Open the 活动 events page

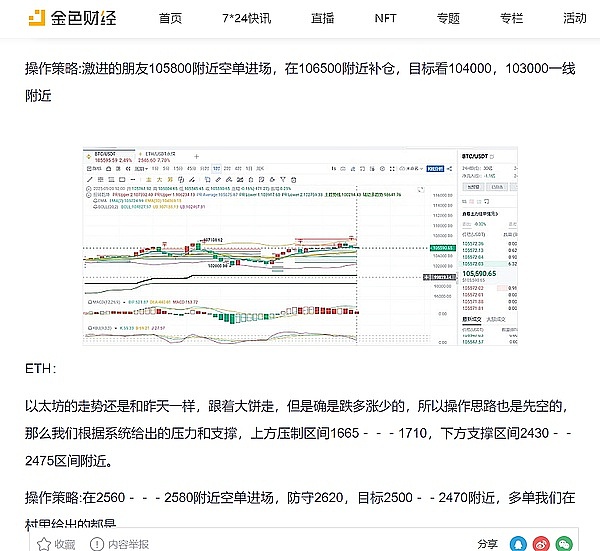tap(574, 18)
